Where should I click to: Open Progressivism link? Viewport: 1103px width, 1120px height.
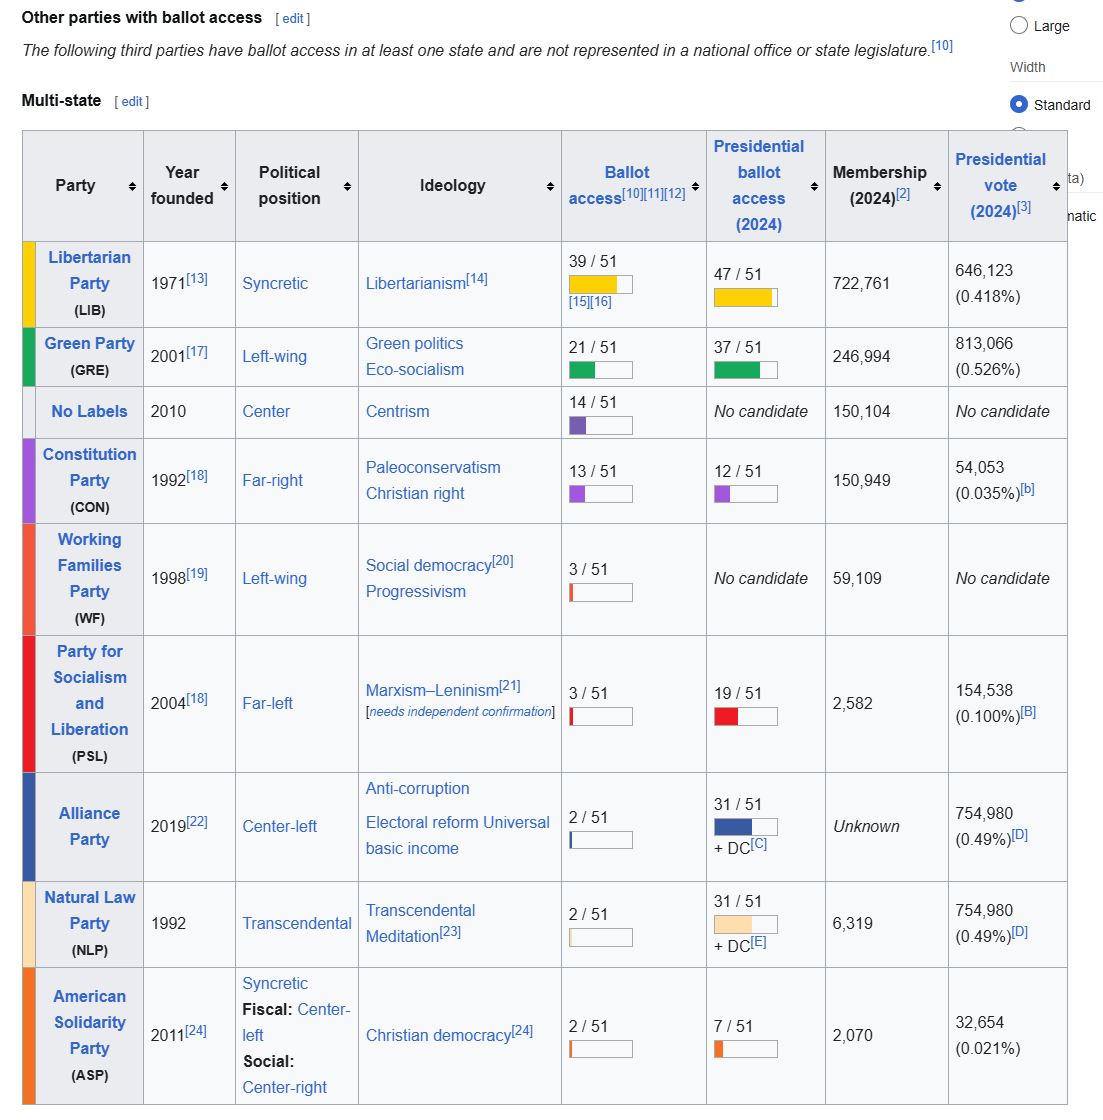pyautogui.click(x=416, y=591)
